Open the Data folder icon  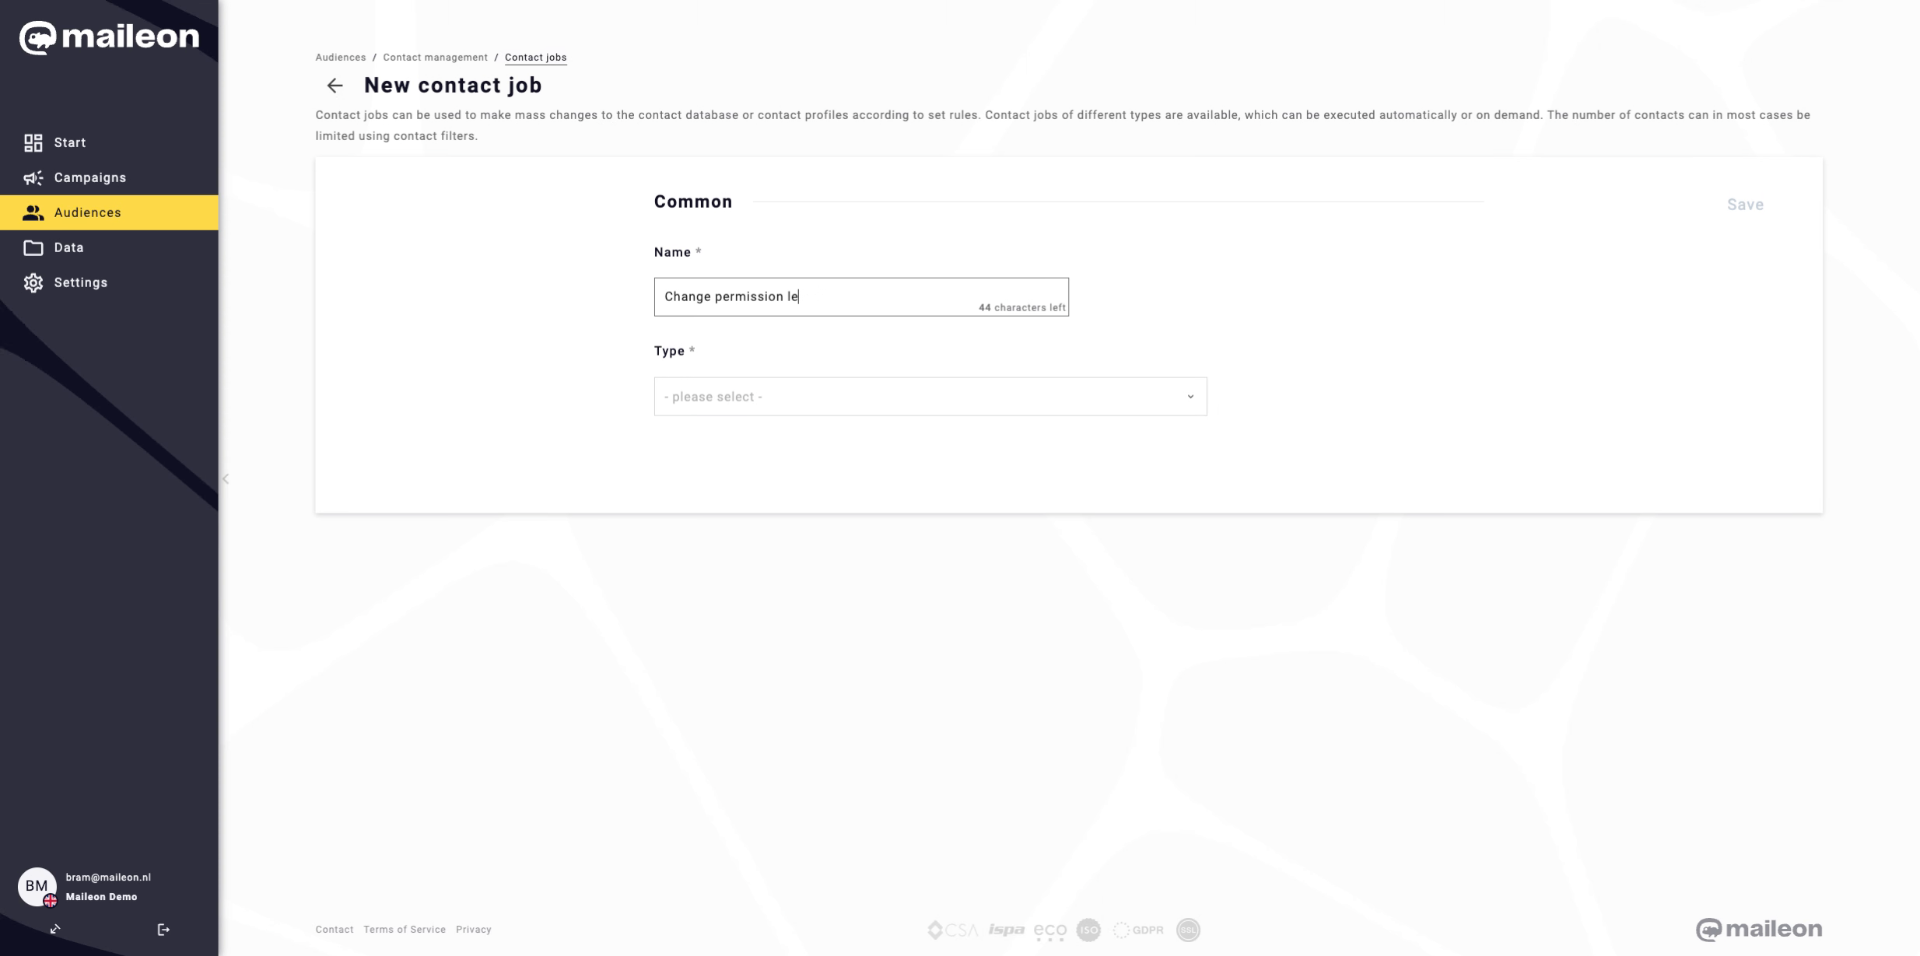click(x=33, y=248)
